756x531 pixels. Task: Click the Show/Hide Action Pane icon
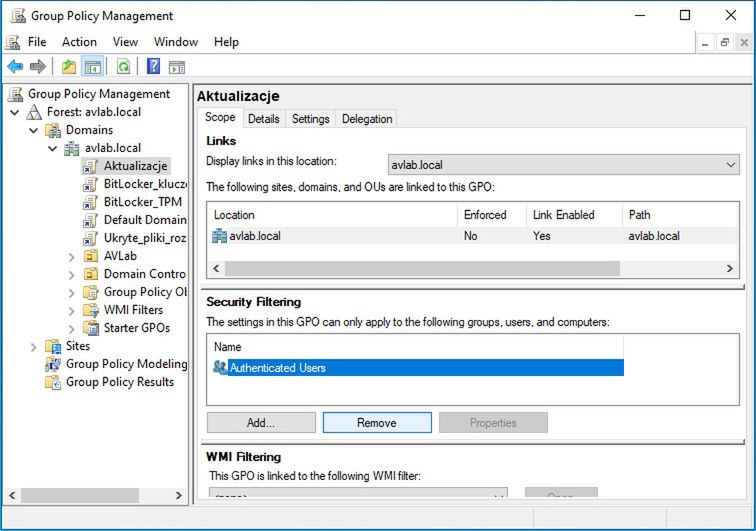(x=177, y=67)
